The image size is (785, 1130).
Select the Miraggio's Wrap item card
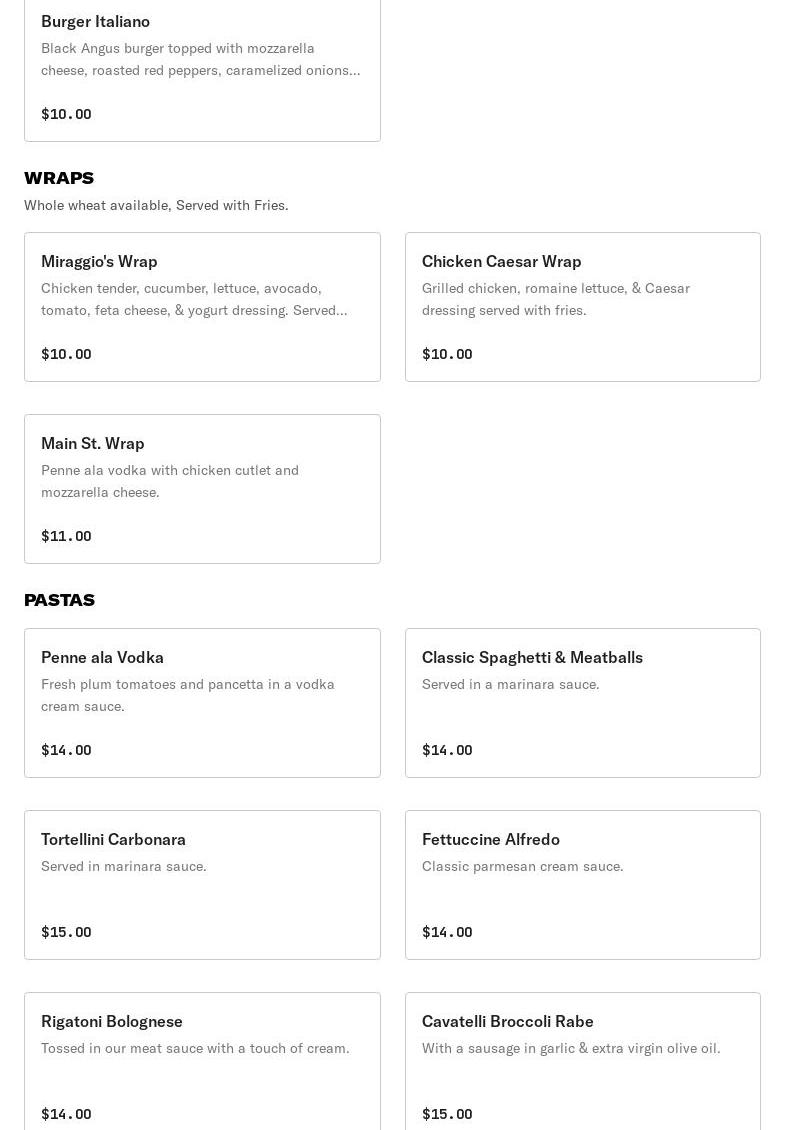99,261
